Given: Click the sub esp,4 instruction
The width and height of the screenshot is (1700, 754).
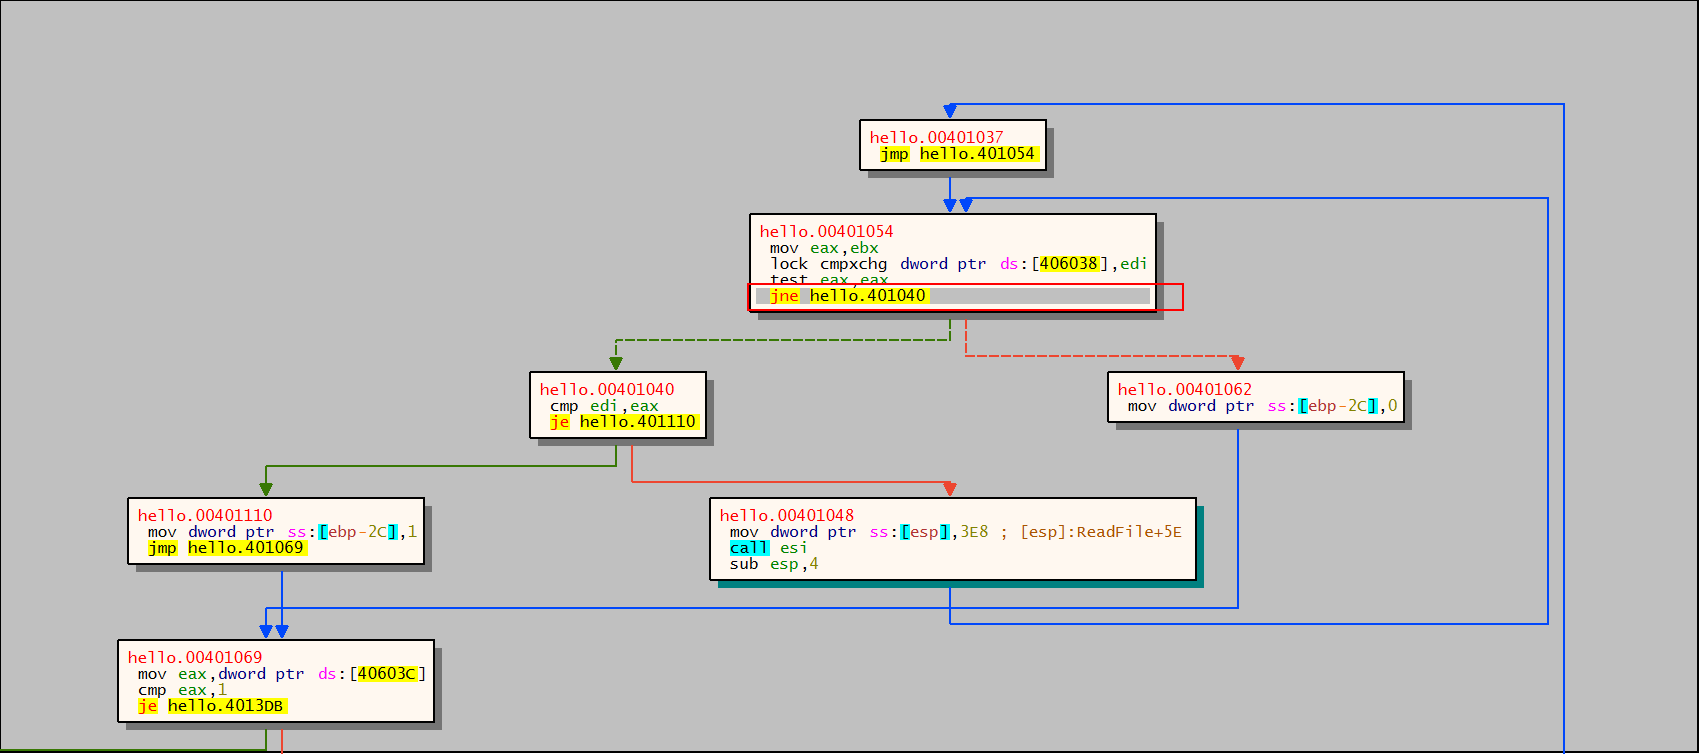Looking at the screenshot, I should [774, 564].
